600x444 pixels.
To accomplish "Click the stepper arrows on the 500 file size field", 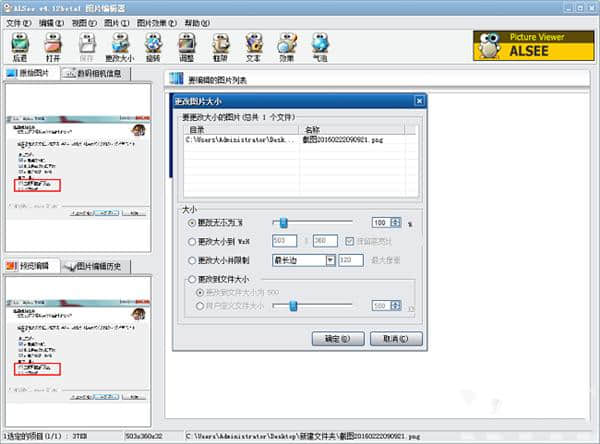I will [x=396, y=305].
